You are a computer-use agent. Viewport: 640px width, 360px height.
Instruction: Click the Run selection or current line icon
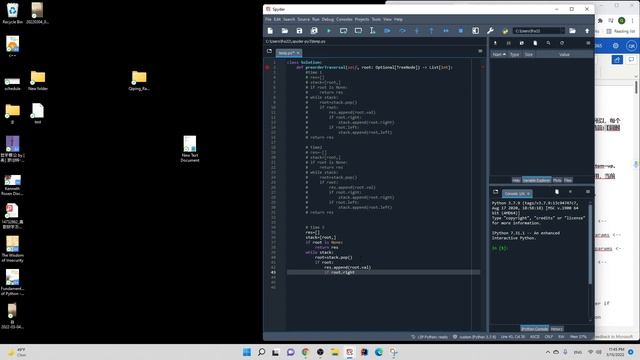pyautogui.click(x=372, y=31)
